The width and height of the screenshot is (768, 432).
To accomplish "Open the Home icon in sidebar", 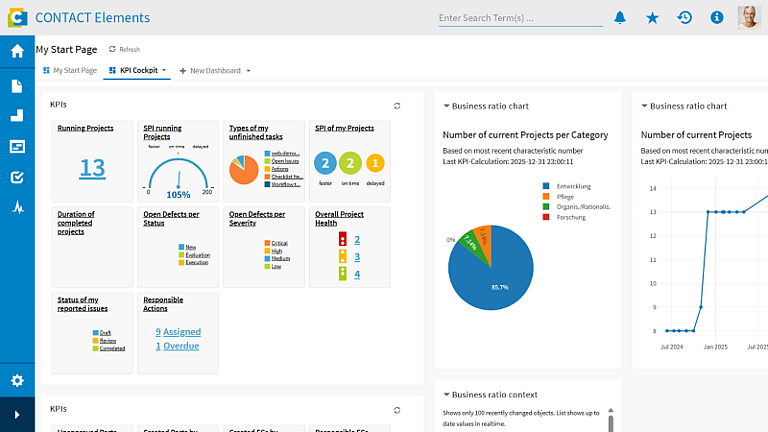I will tap(17, 51).
